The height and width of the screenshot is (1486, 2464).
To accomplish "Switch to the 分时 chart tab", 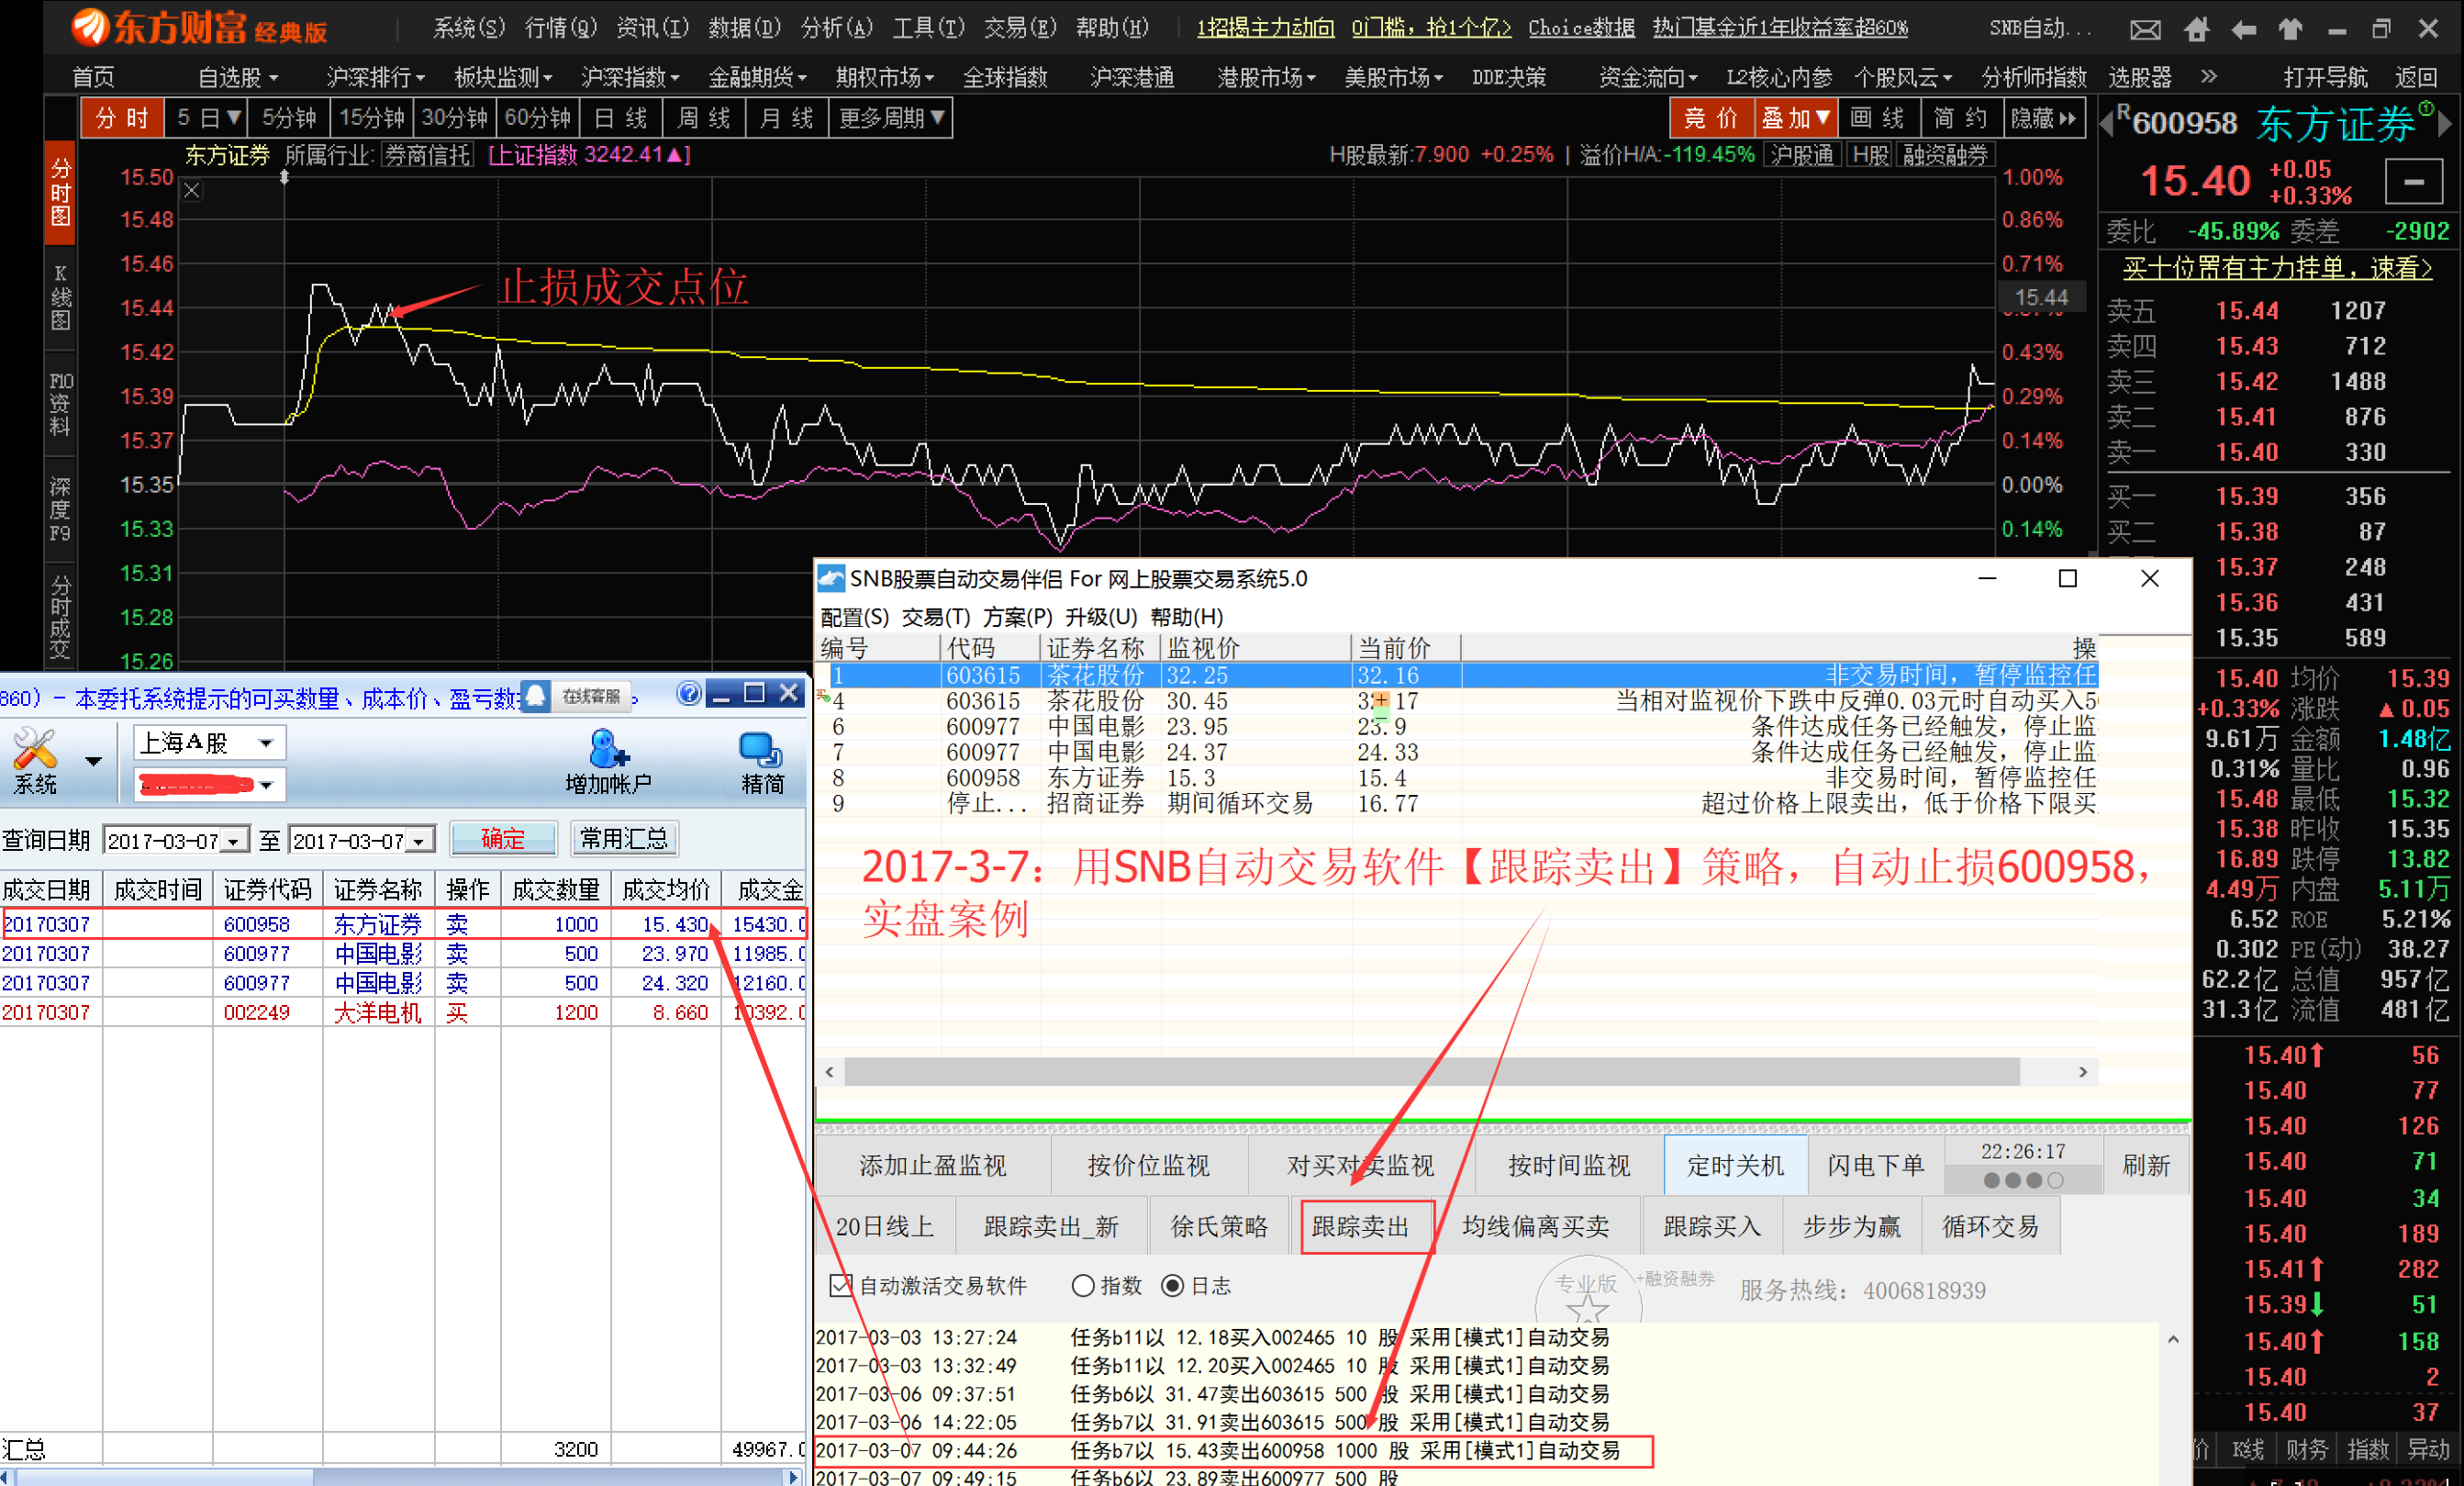I will pyautogui.click(x=122, y=118).
